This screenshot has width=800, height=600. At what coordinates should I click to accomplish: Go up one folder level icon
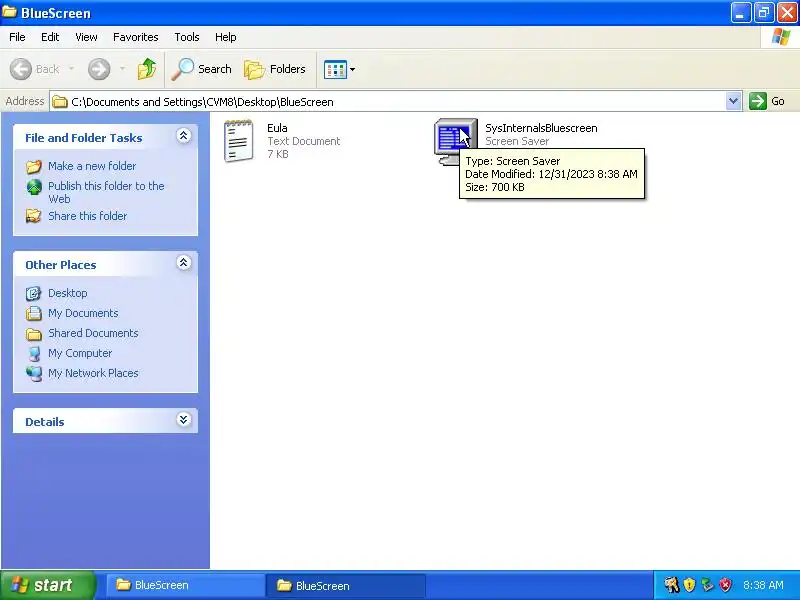click(147, 69)
